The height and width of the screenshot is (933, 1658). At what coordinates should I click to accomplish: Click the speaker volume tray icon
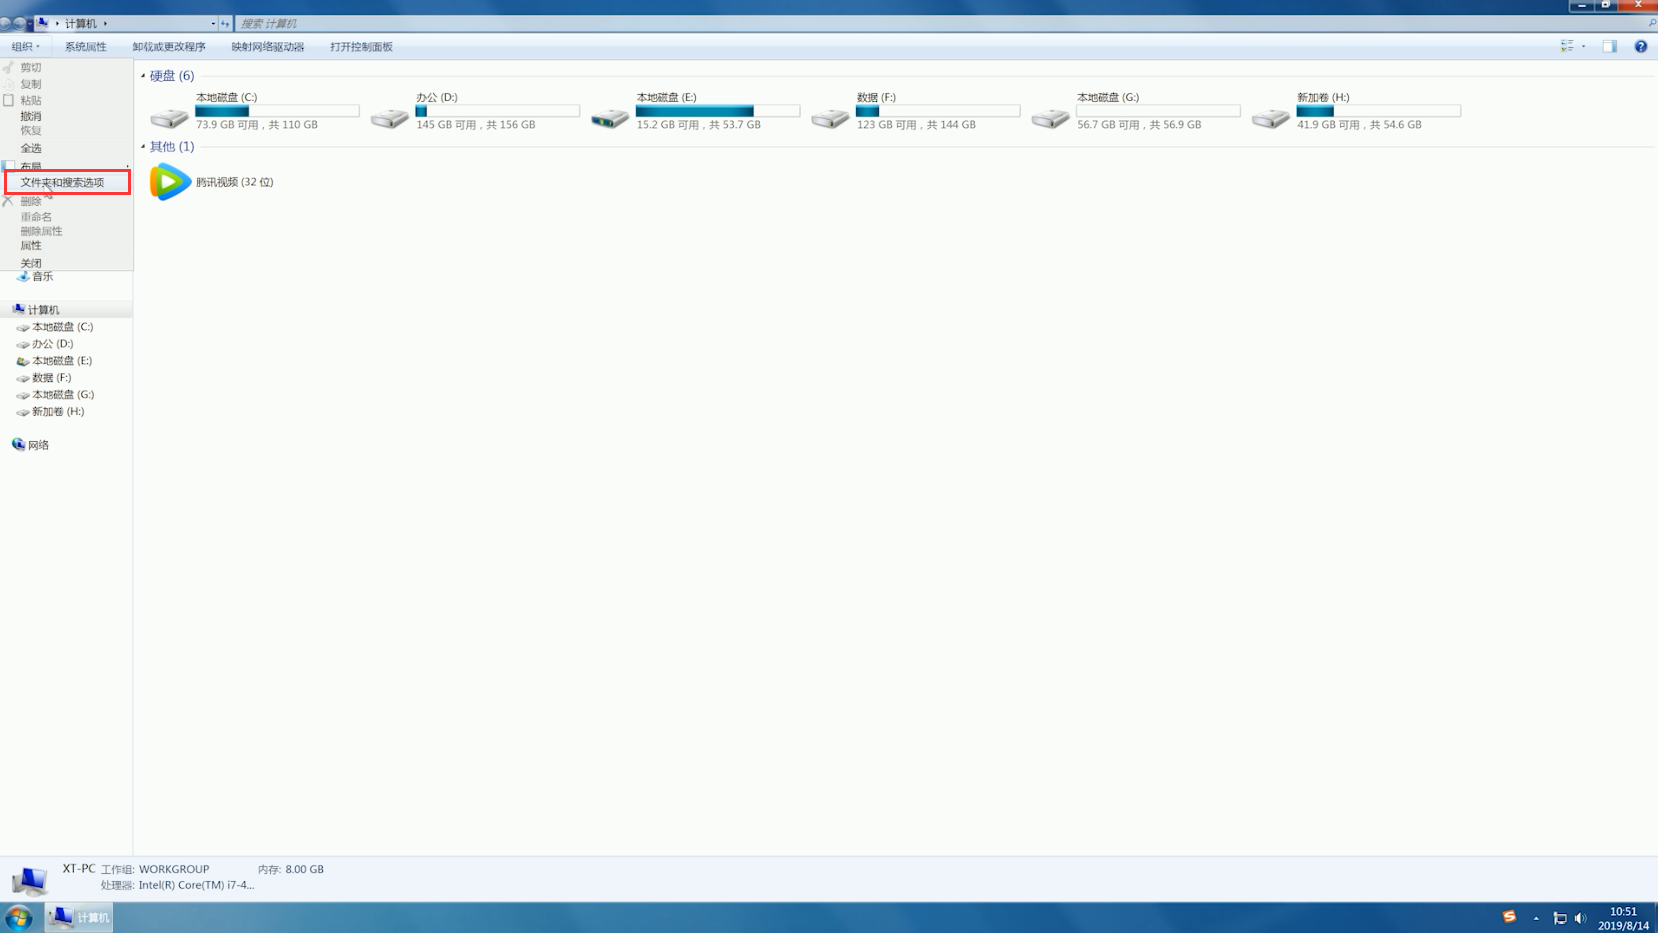1580,918
